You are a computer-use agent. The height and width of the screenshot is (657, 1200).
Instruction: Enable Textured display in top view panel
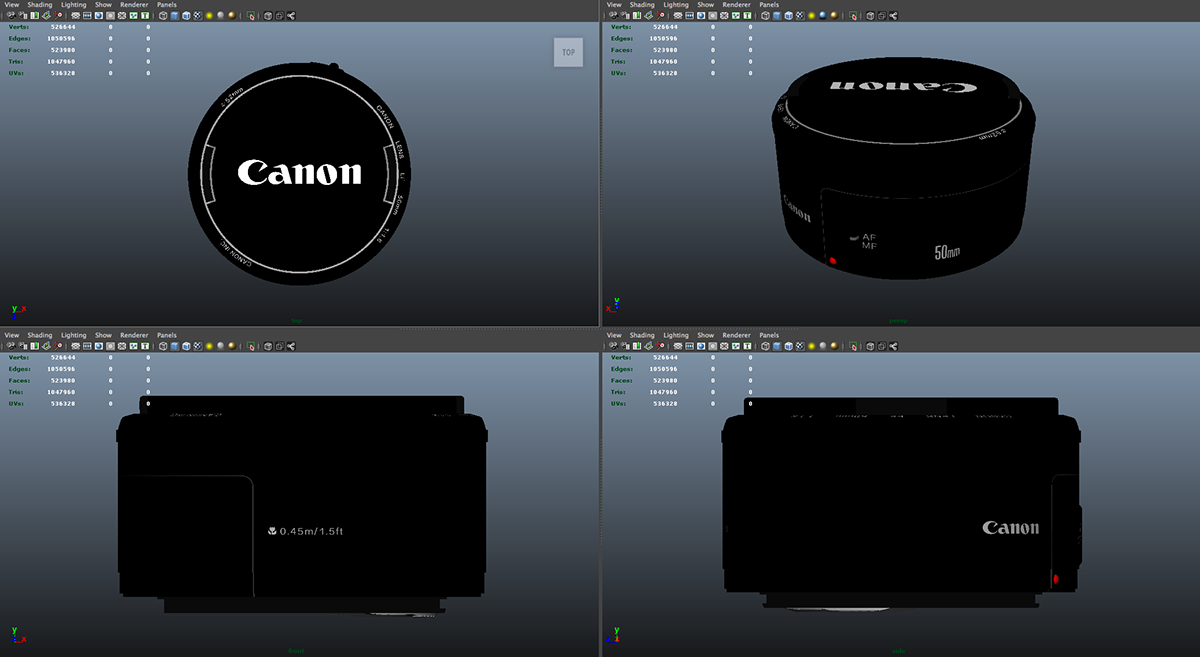click(197, 16)
